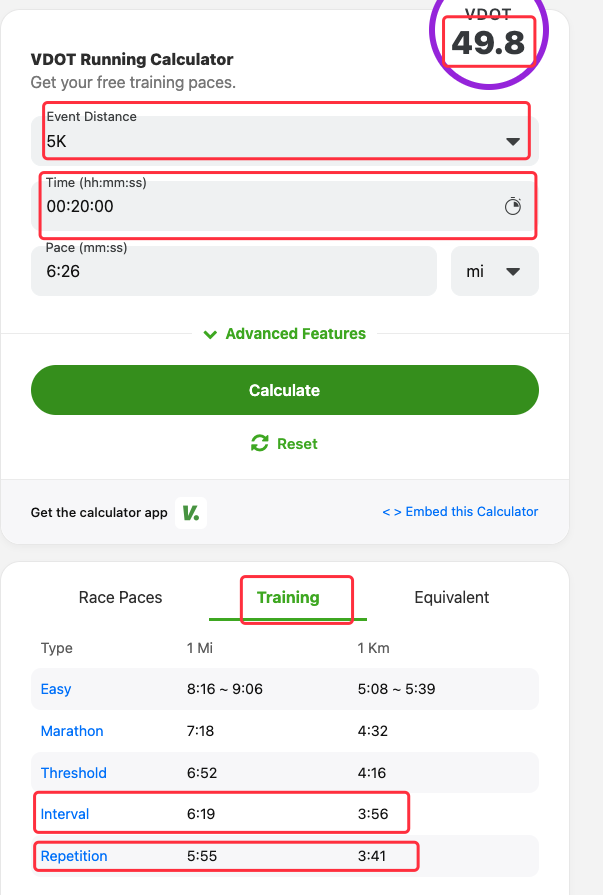
Task: Click the stopwatch icon in Time field
Action: pos(513,206)
